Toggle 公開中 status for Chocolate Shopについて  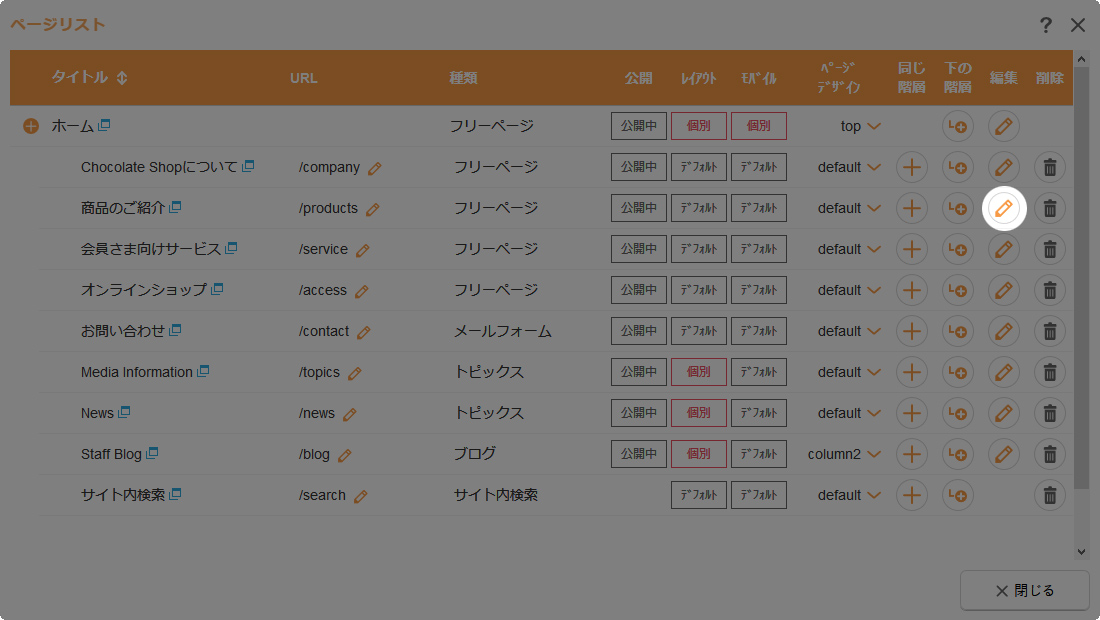tap(638, 167)
